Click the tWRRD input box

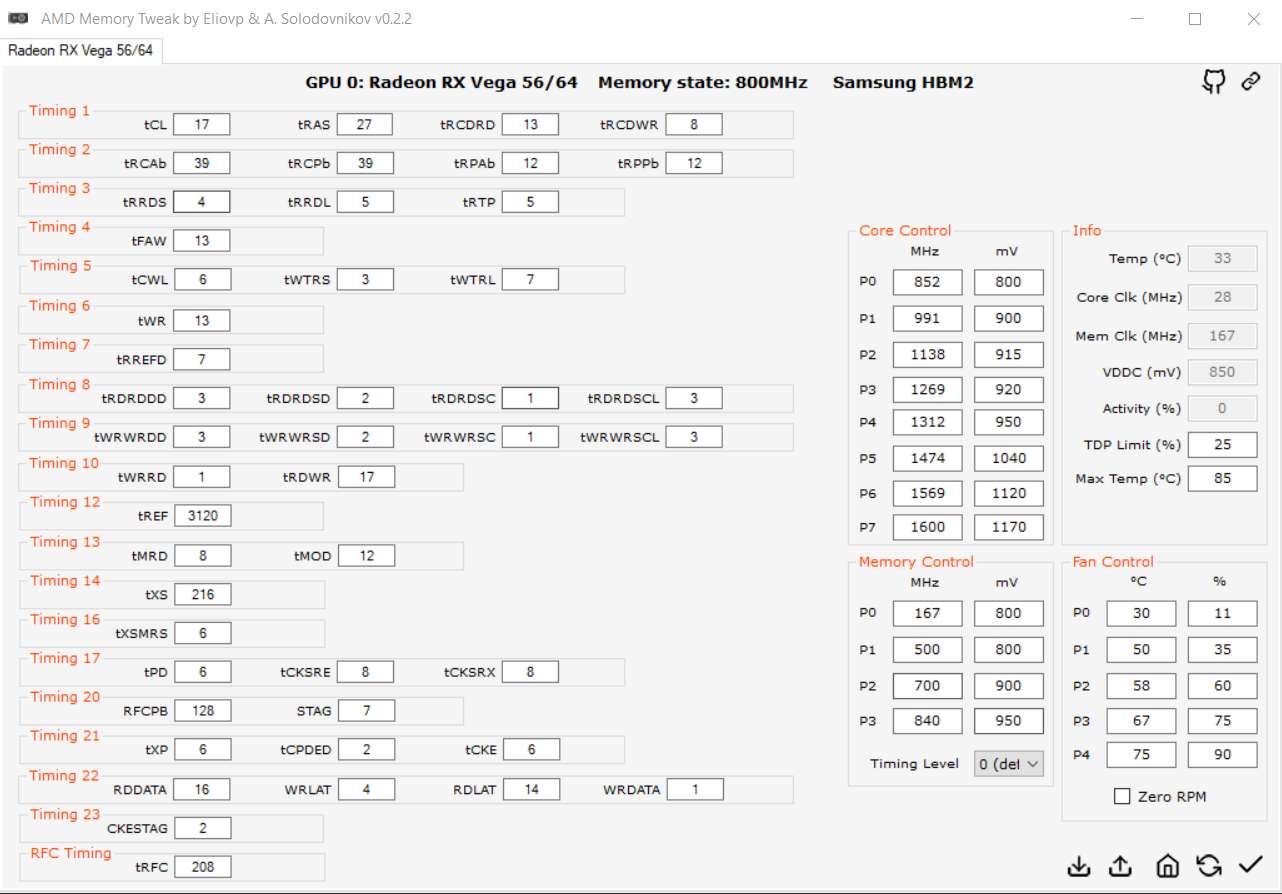point(202,477)
